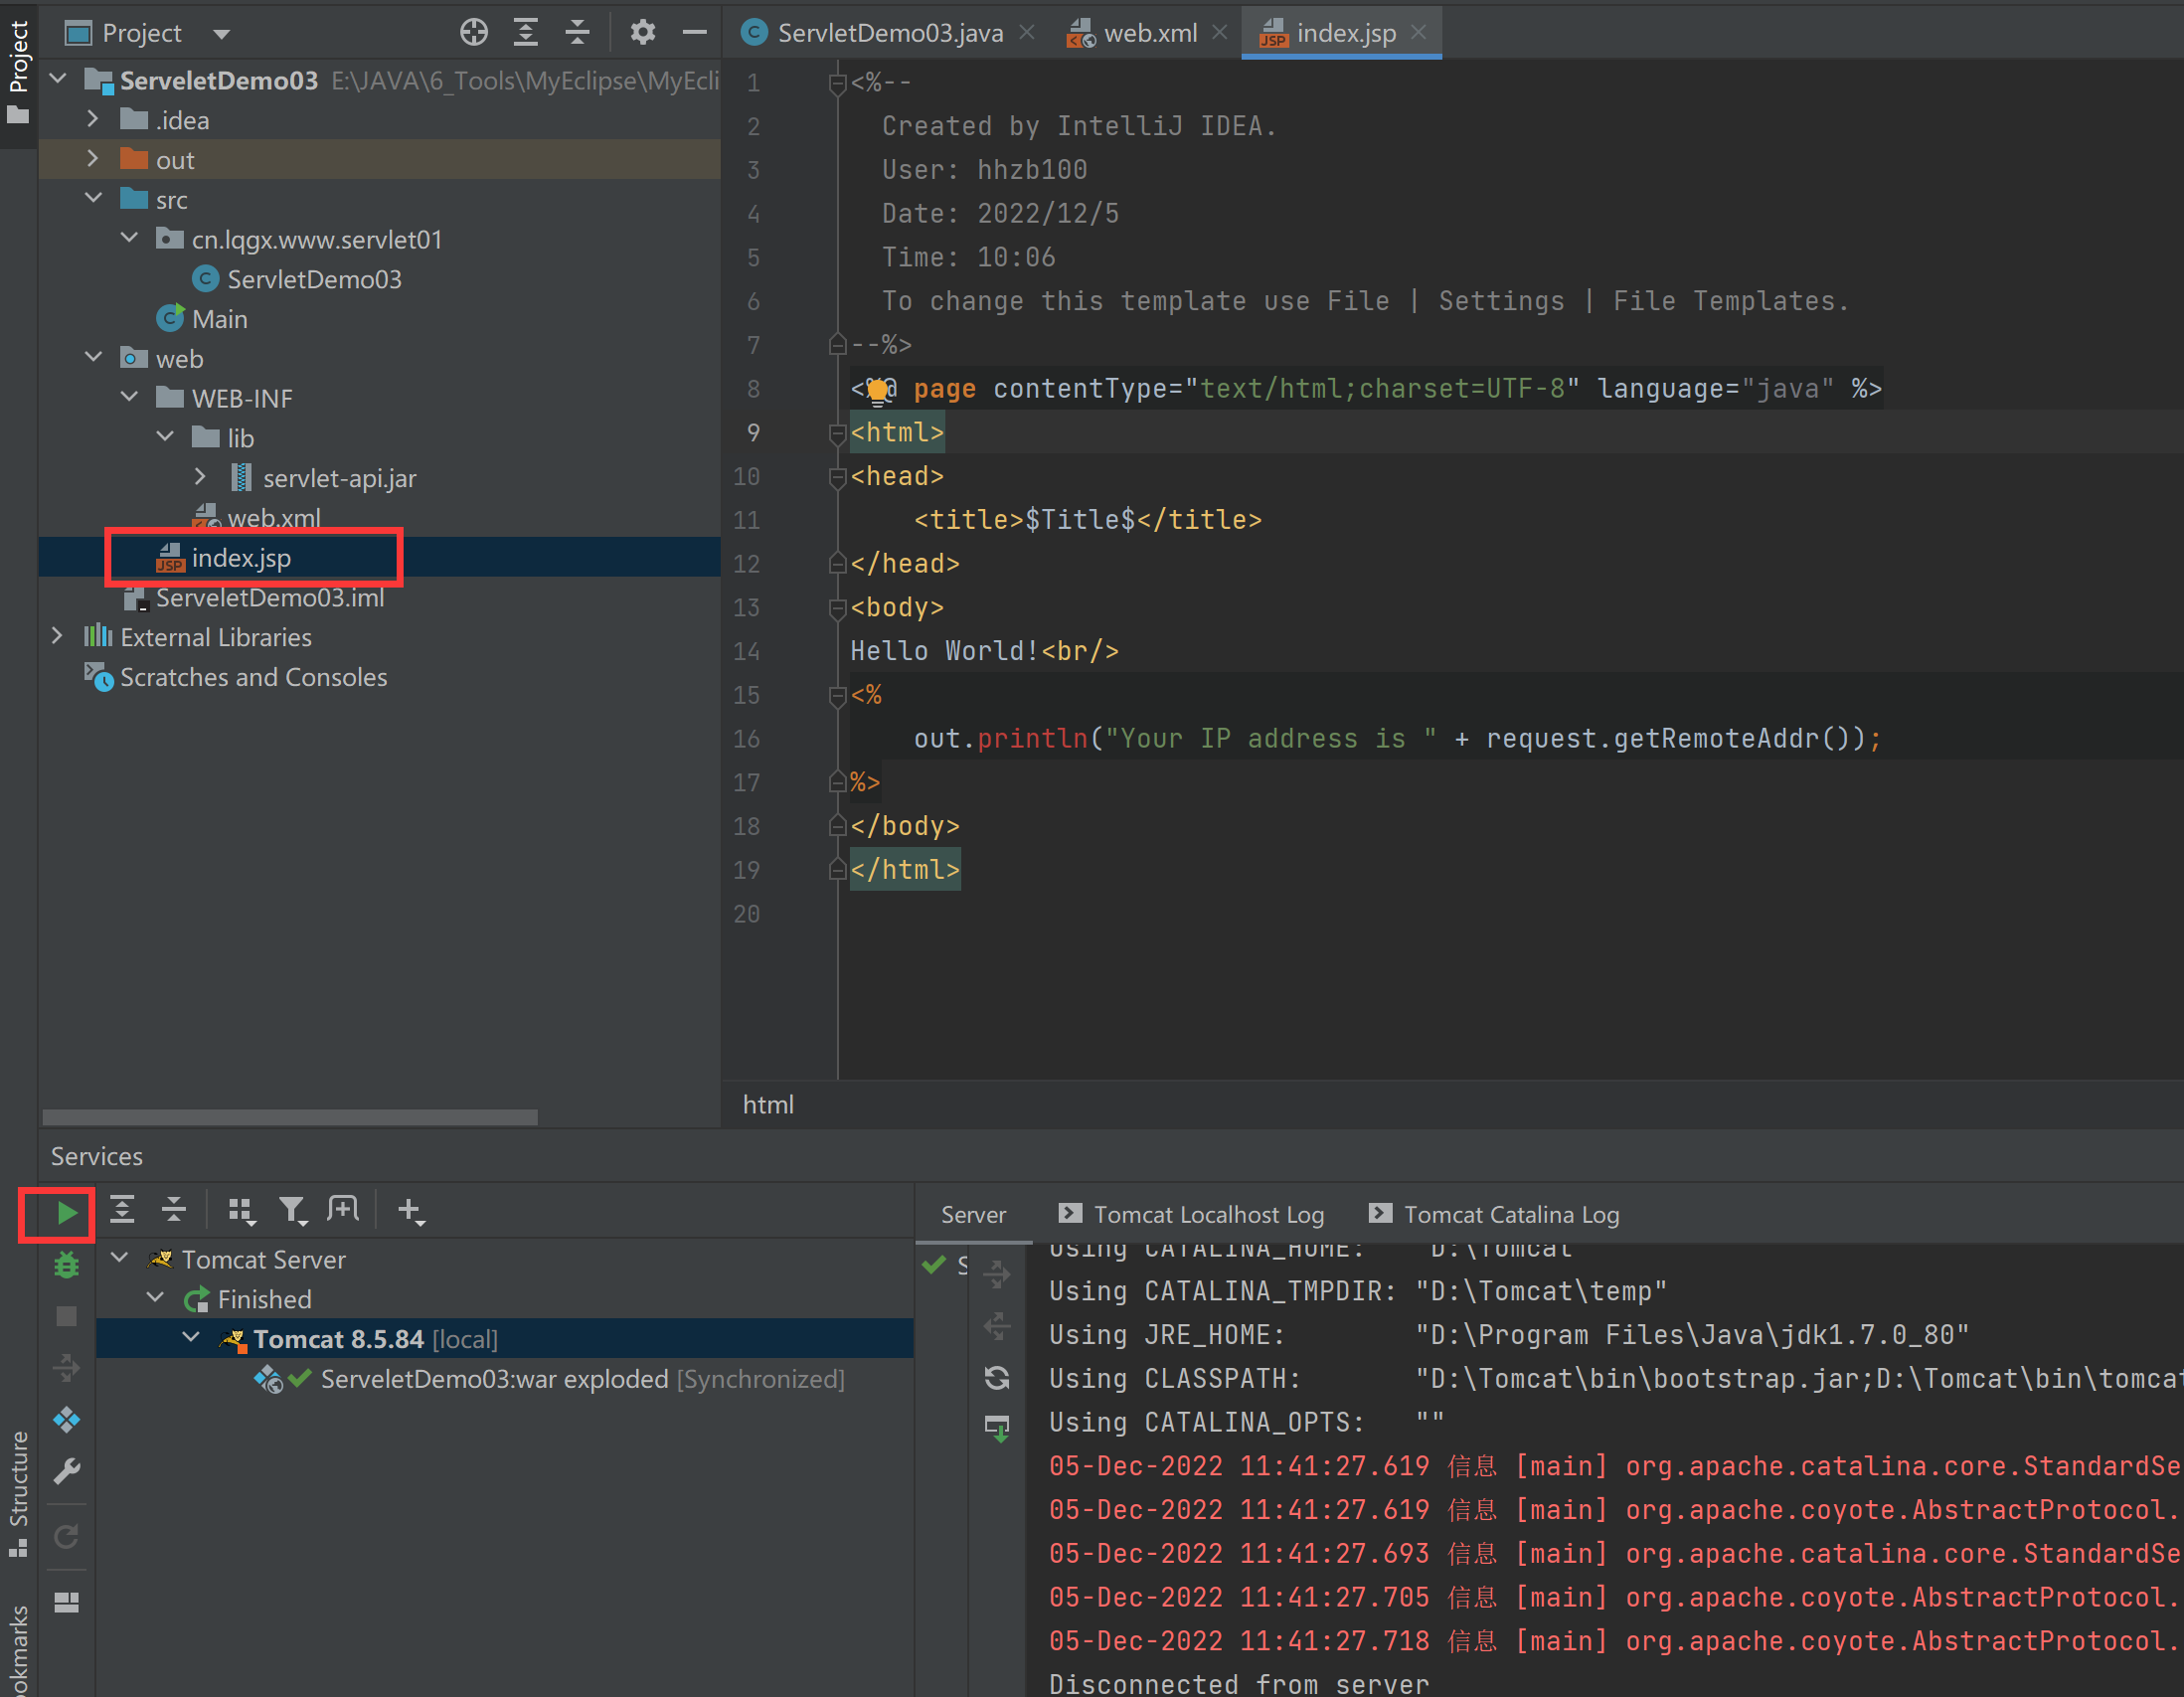Click the Stop button in Services sidebar

66,1316
